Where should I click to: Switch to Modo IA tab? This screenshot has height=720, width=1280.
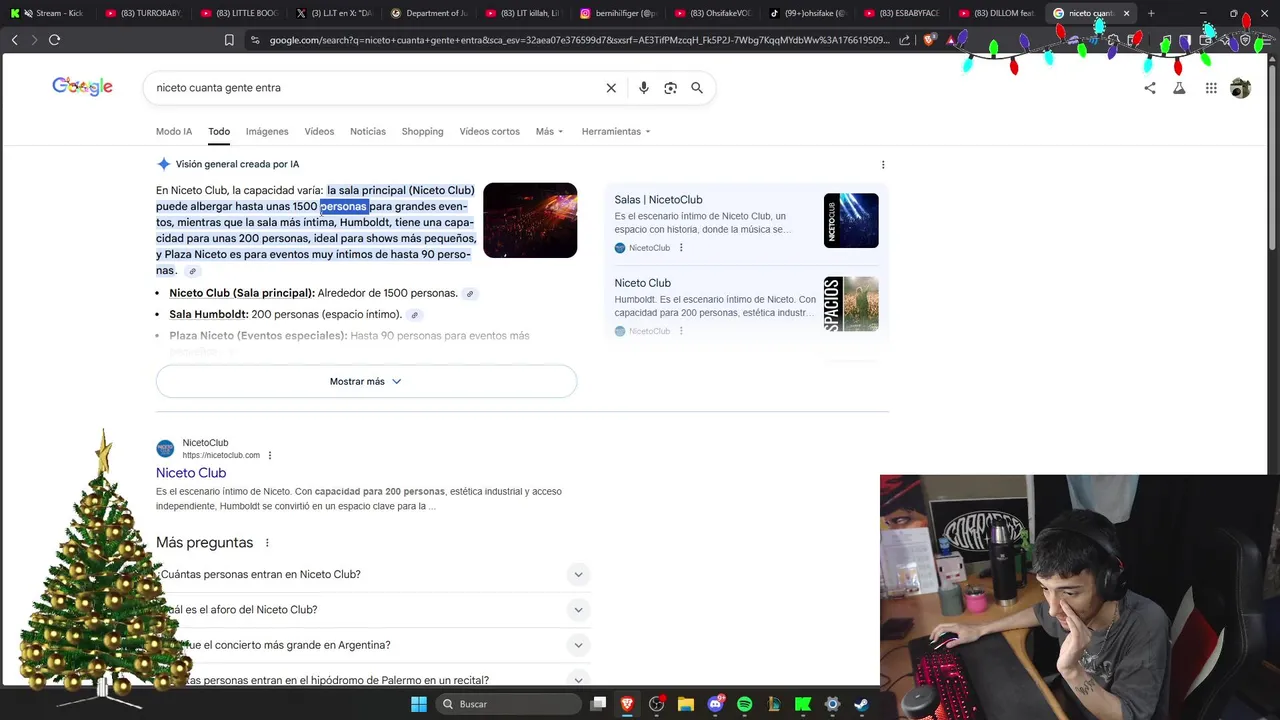(174, 132)
